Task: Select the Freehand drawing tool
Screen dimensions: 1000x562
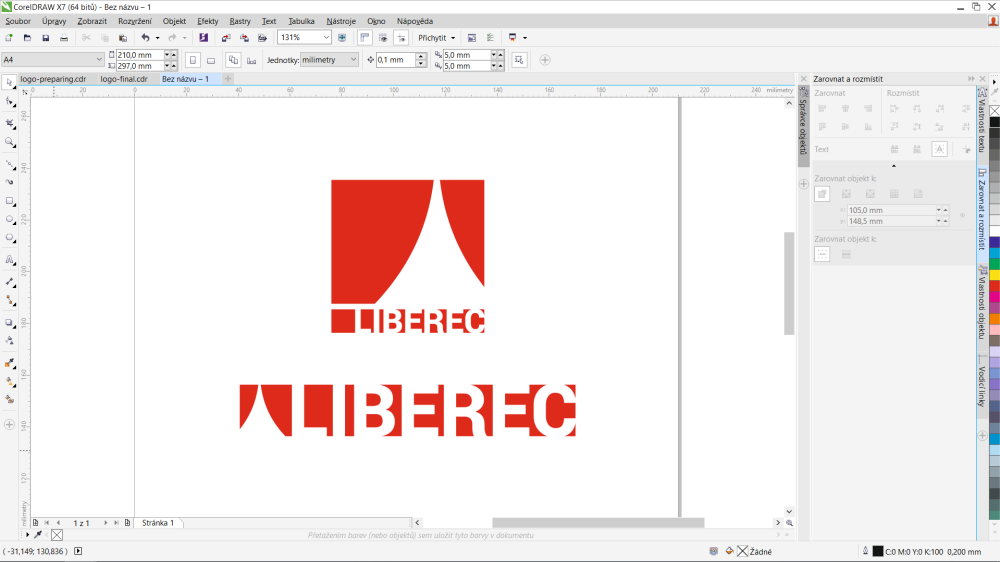Action: point(9,165)
